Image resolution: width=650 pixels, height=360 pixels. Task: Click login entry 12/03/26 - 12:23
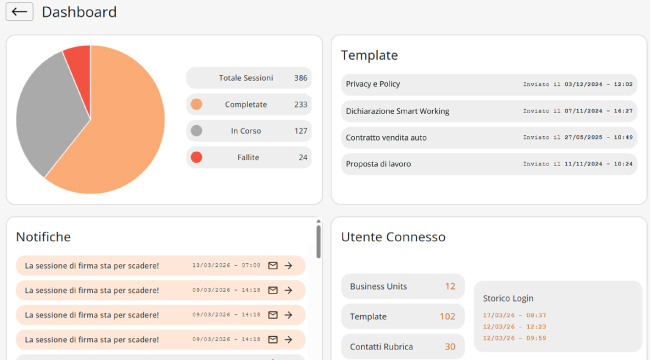[x=514, y=327]
